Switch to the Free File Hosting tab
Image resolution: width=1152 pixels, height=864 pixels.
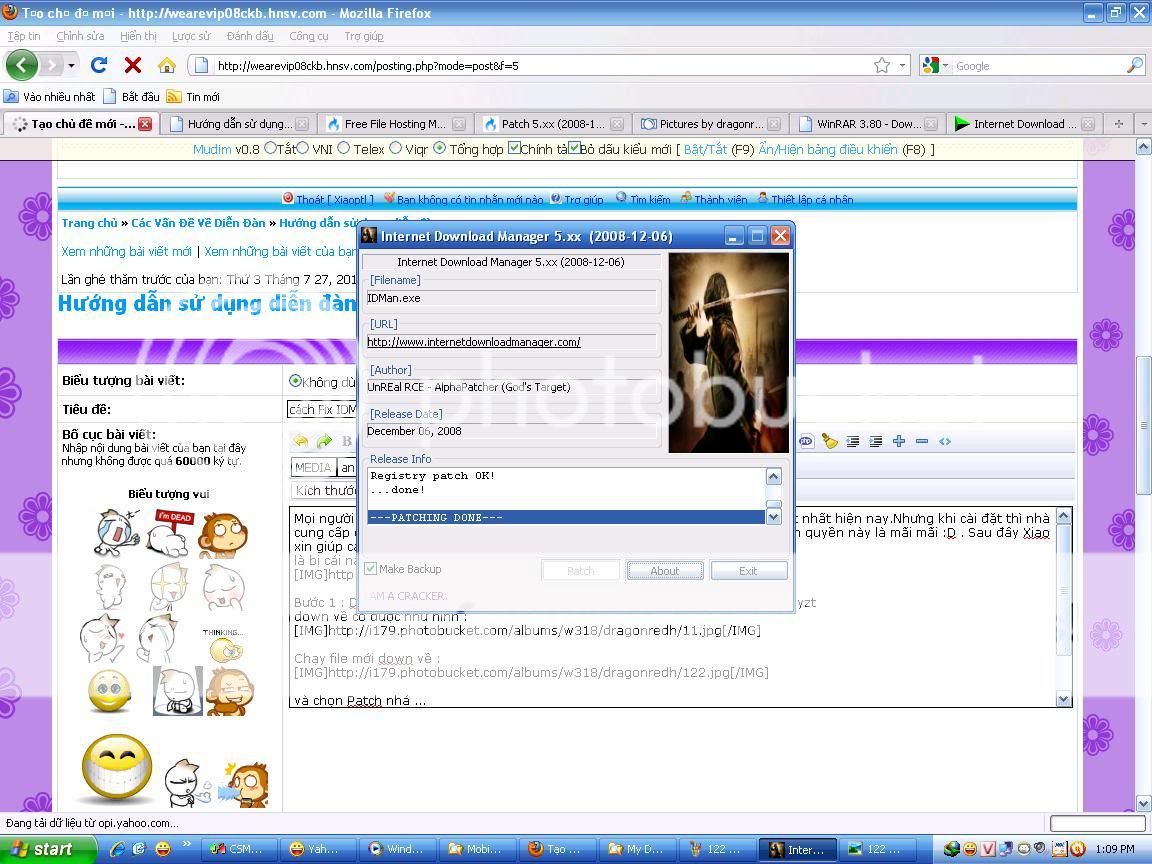click(396, 123)
